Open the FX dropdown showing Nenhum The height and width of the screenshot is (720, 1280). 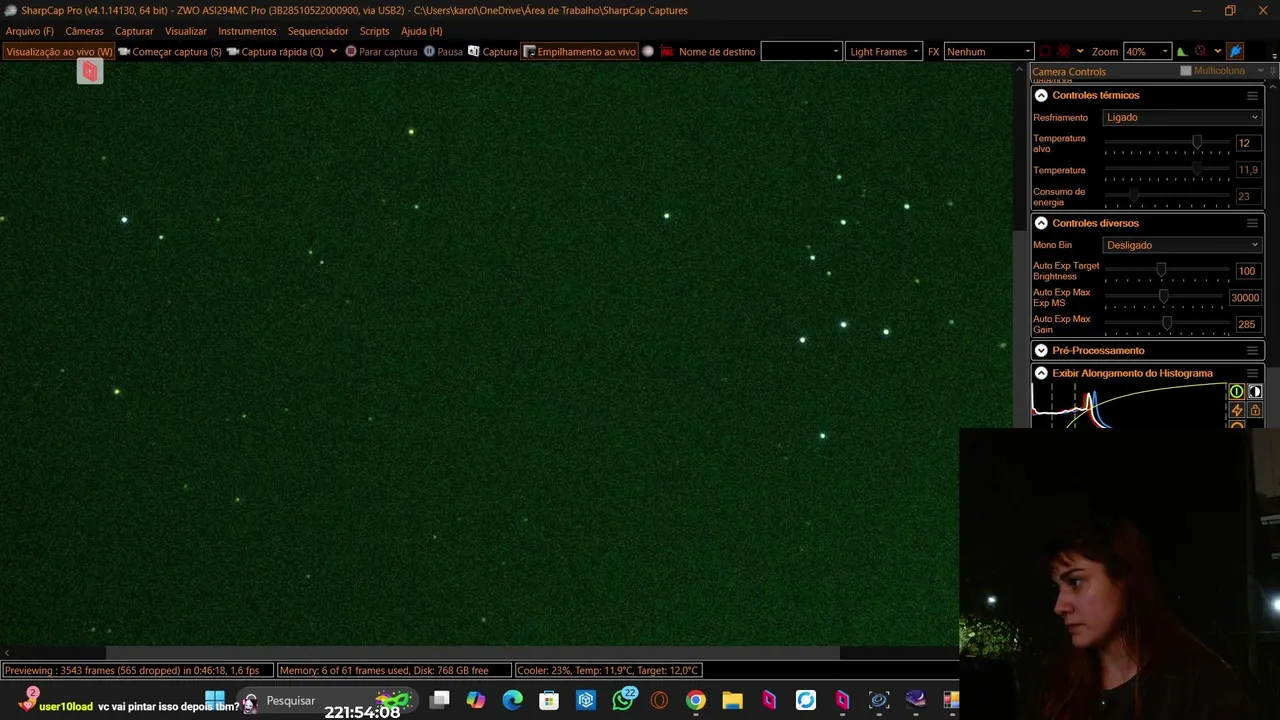point(988,51)
